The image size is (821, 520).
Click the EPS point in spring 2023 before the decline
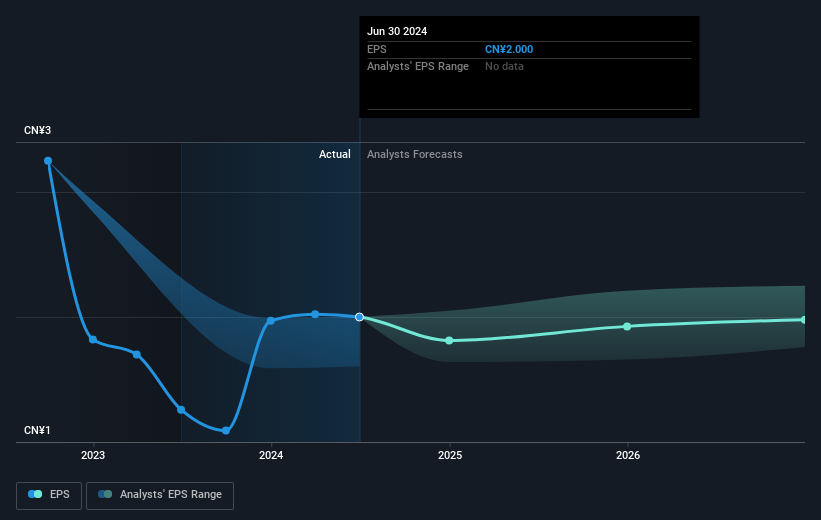(x=137, y=355)
